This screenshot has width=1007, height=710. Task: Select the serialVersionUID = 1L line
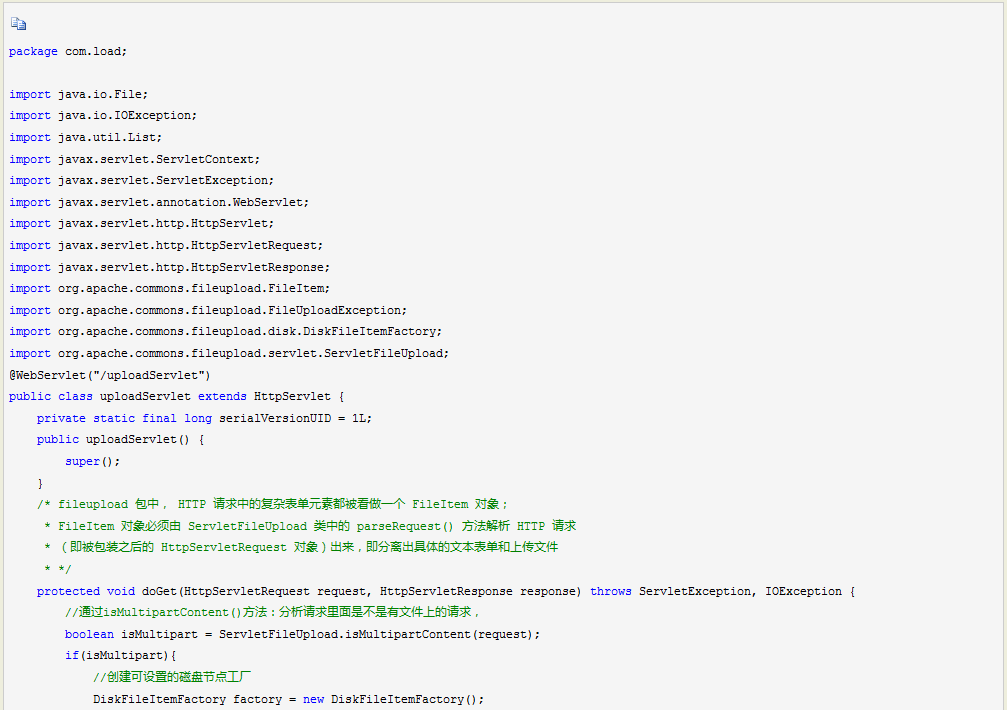point(204,418)
